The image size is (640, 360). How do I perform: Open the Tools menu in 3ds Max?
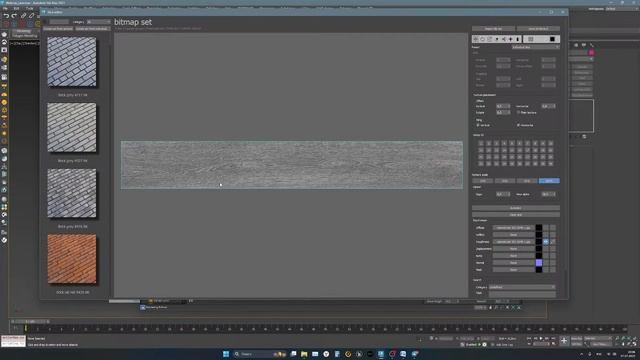(30, 8)
